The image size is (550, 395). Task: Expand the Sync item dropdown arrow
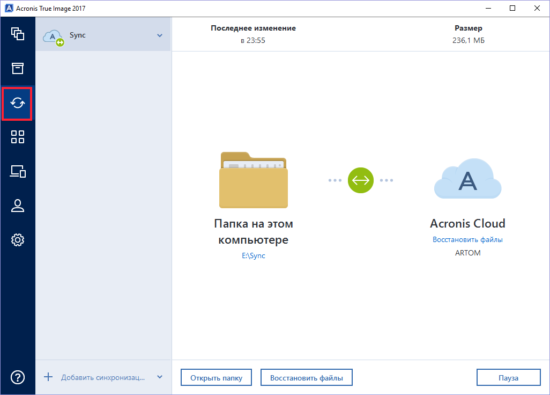click(160, 35)
